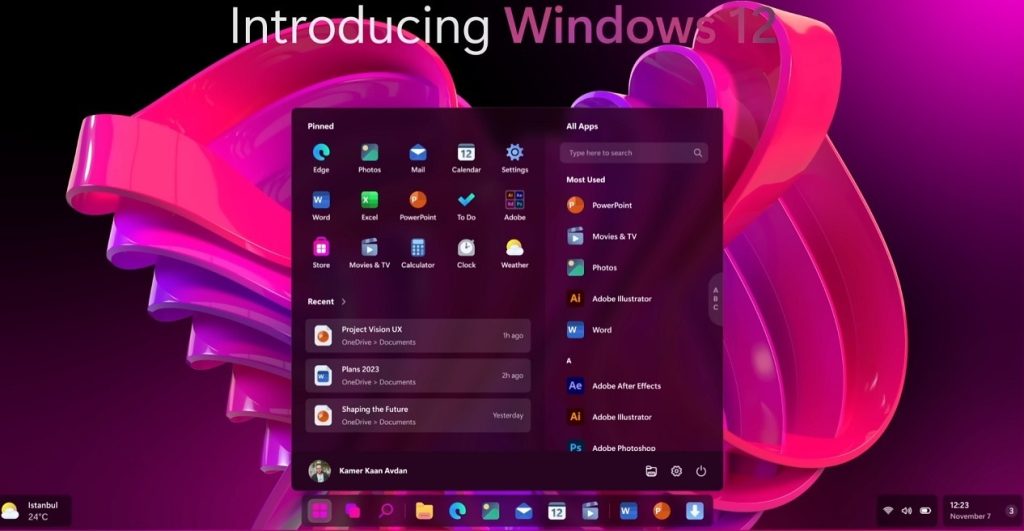Launch PowerPoint from the Pinned grid
This screenshot has height=531, width=1024.
(418, 206)
